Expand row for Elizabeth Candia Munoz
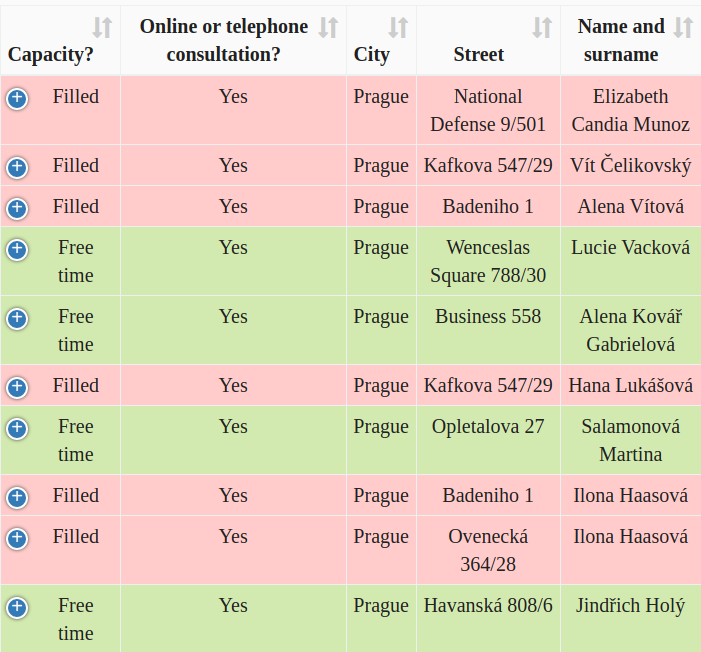 click(17, 98)
